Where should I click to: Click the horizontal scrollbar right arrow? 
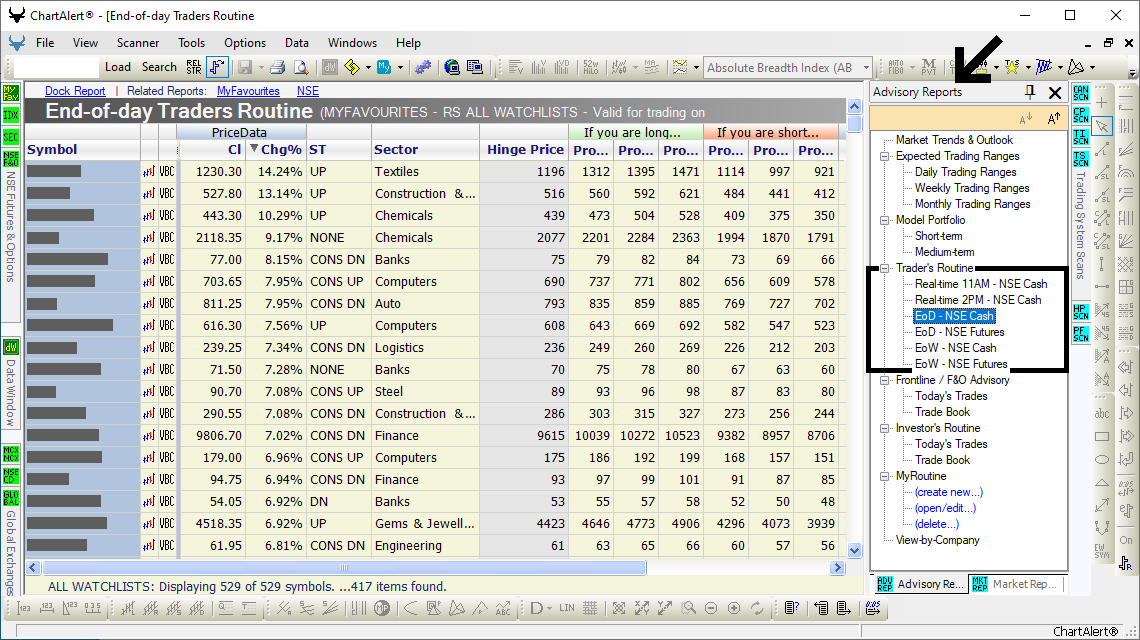click(838, 567)
